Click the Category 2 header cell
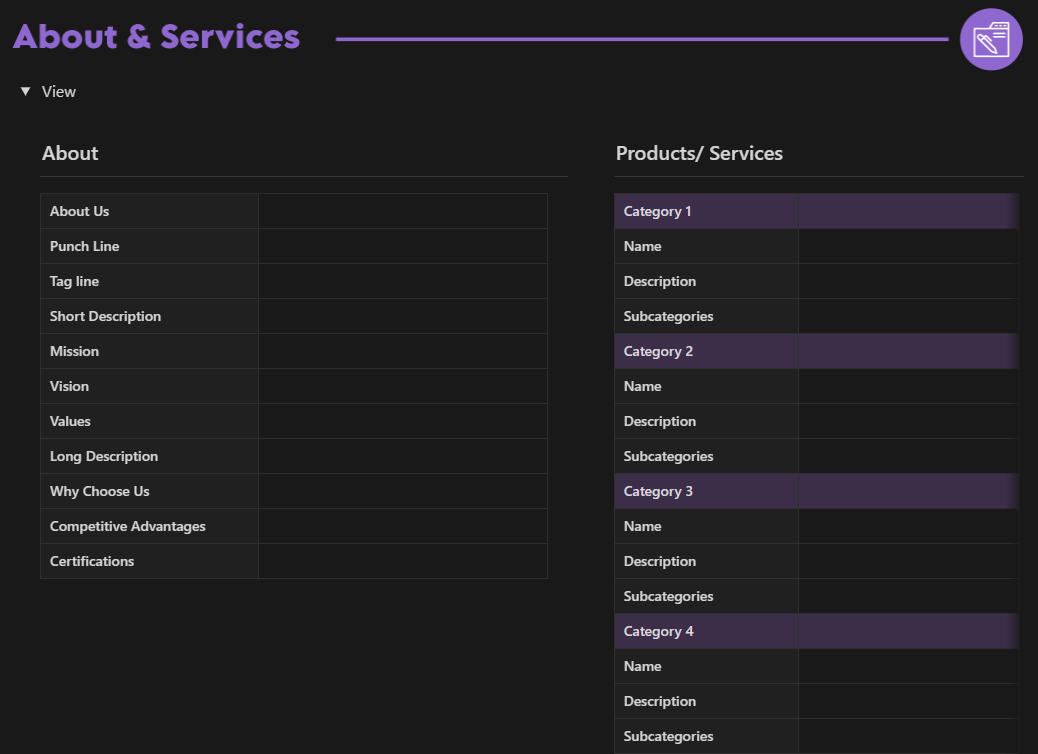Image resolution: width=1038 pixels, height=754 pixels. (706, 351)
